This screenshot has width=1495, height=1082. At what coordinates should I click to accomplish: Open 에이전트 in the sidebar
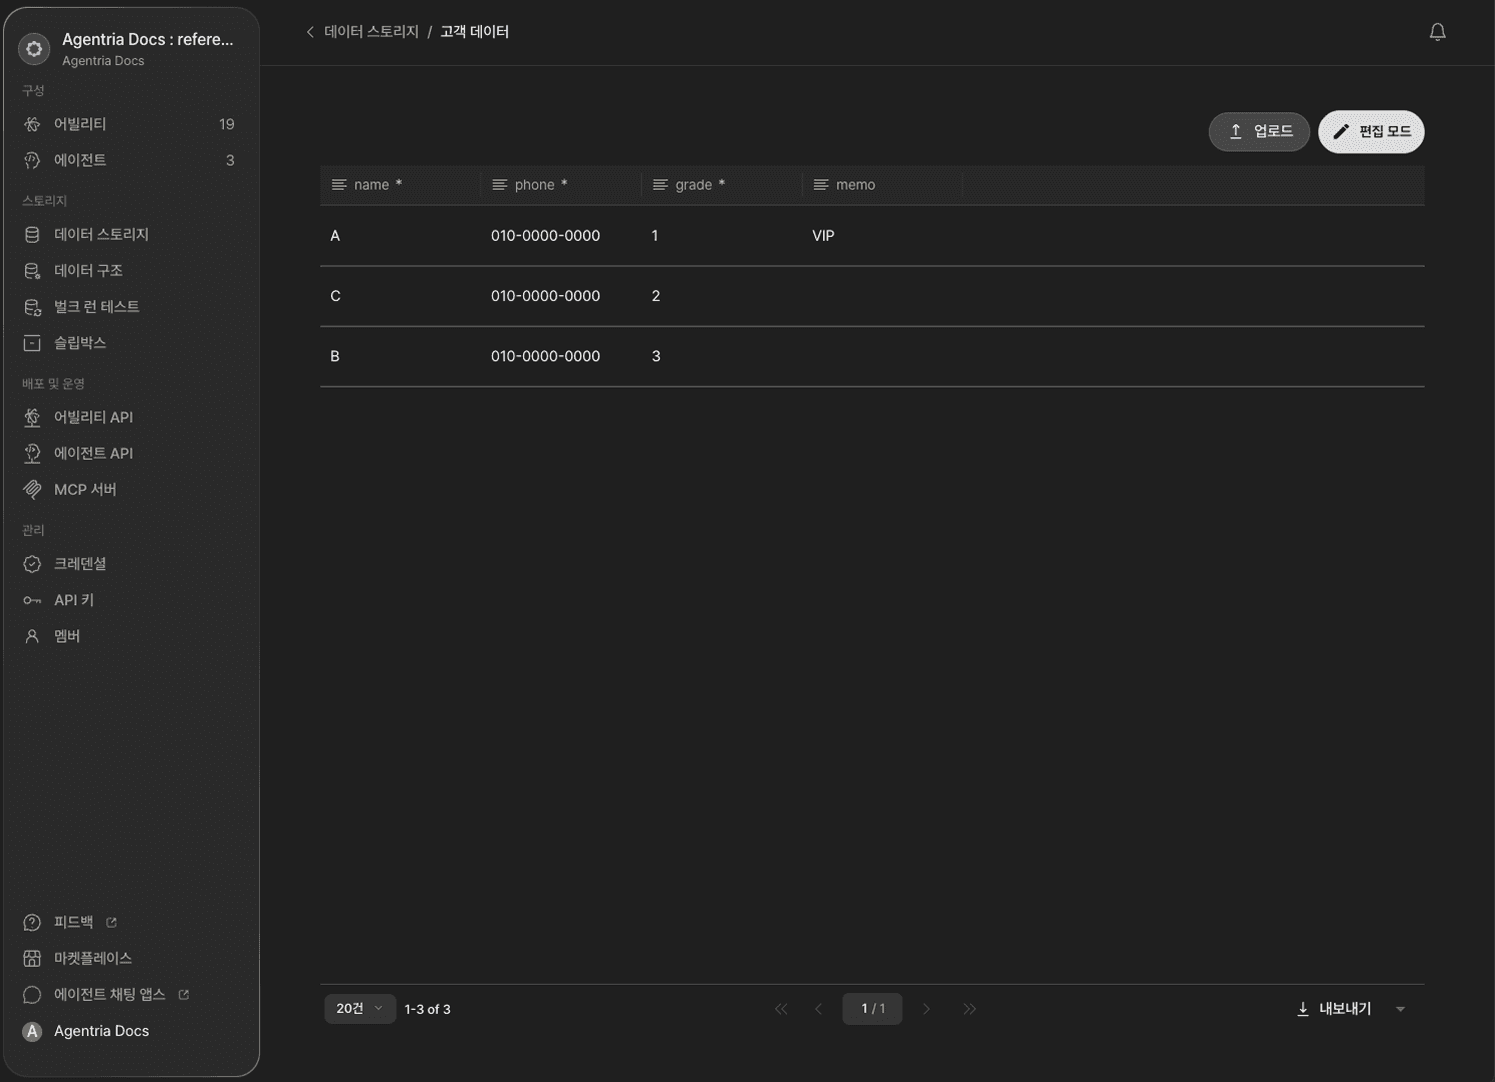click(x=130, y=160)
